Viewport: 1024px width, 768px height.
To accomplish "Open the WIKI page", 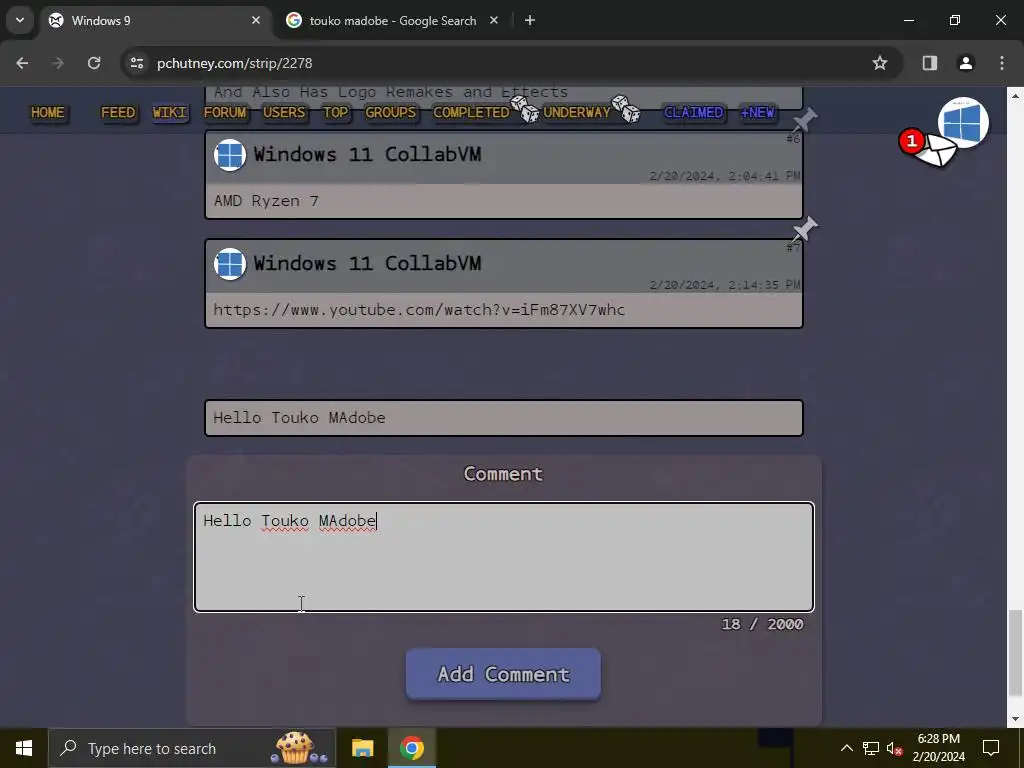I will [170, 112].
